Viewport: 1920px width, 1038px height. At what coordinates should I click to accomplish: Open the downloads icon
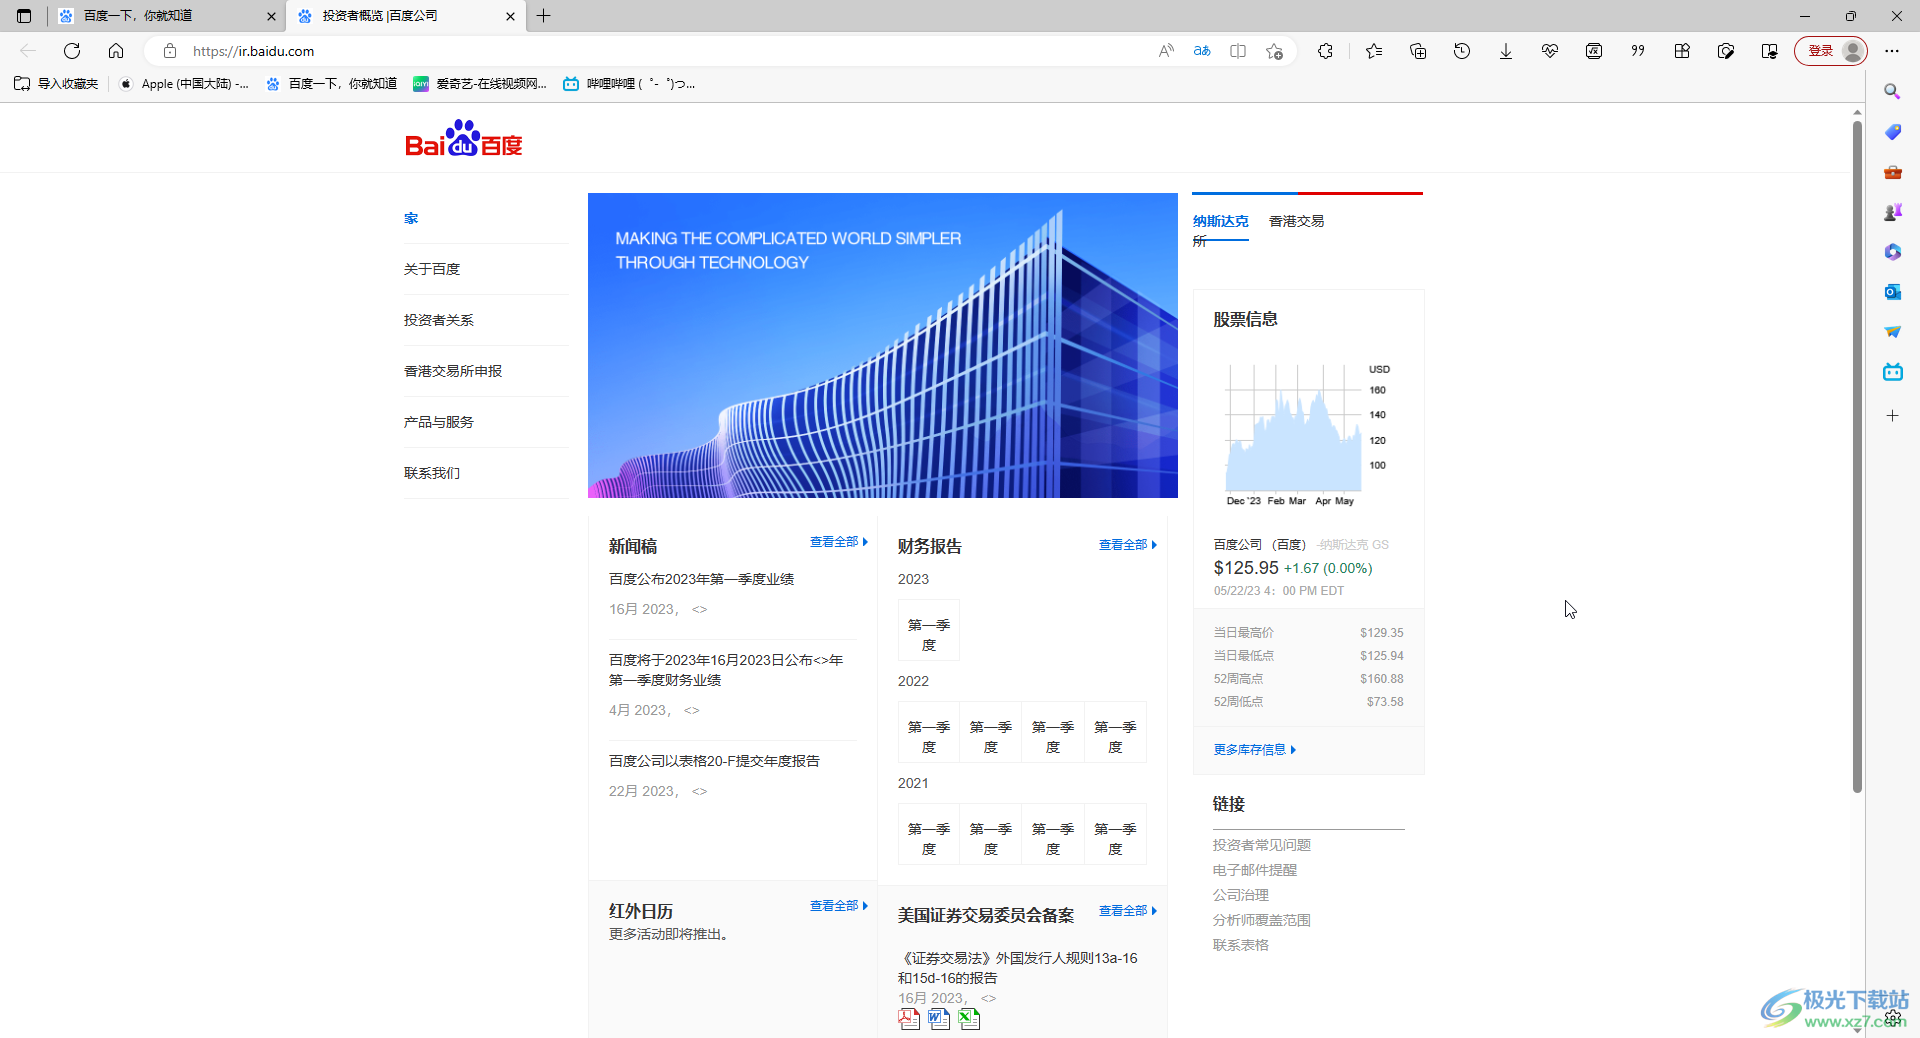tap(1506, 51)
